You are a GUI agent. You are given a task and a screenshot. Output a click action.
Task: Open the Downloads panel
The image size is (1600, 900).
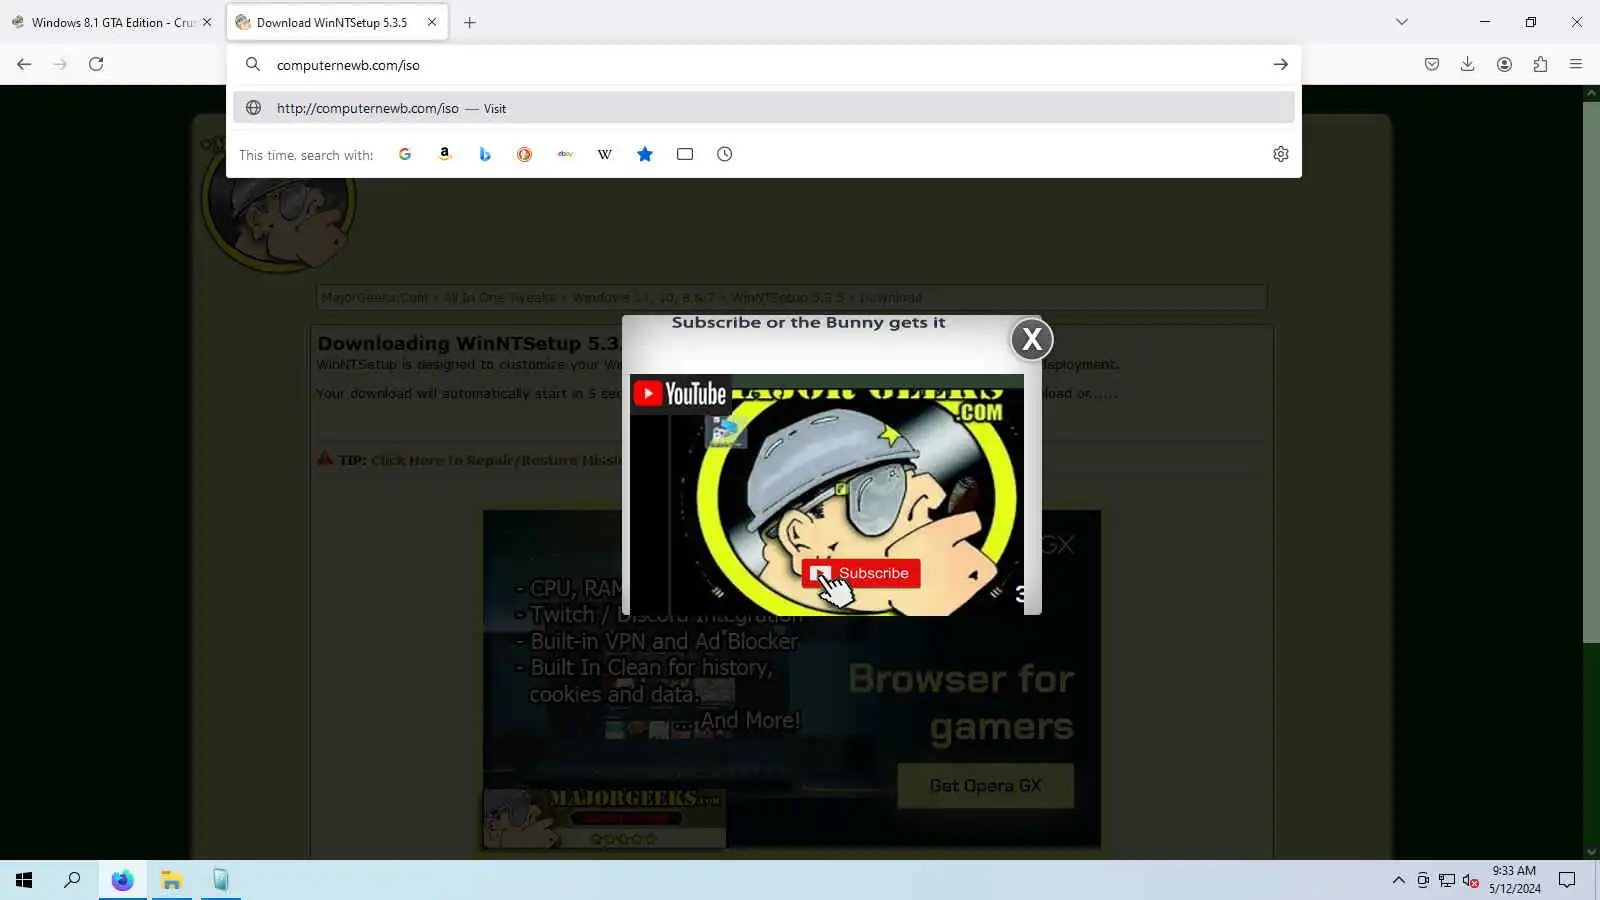pyautogui.click(x=1467, y=64)
